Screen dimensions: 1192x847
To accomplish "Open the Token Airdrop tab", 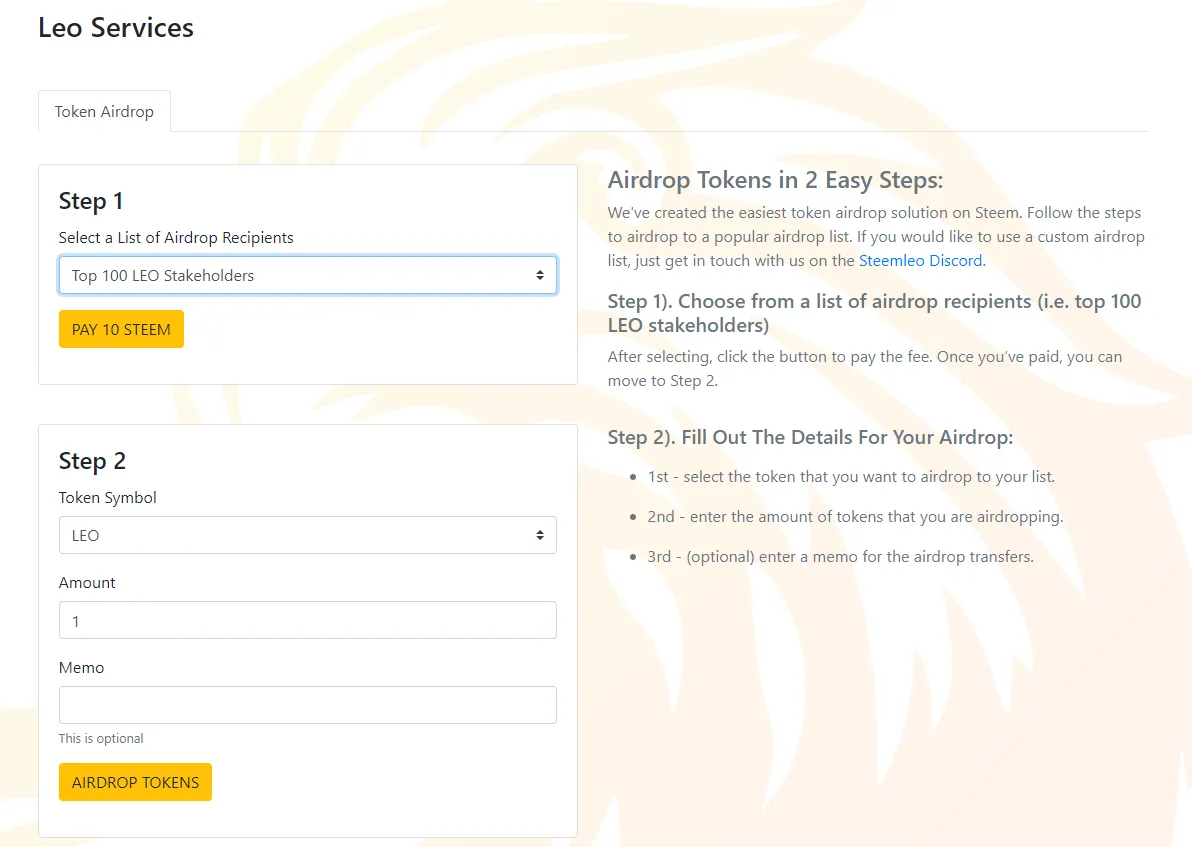I will tap(104, 111).
